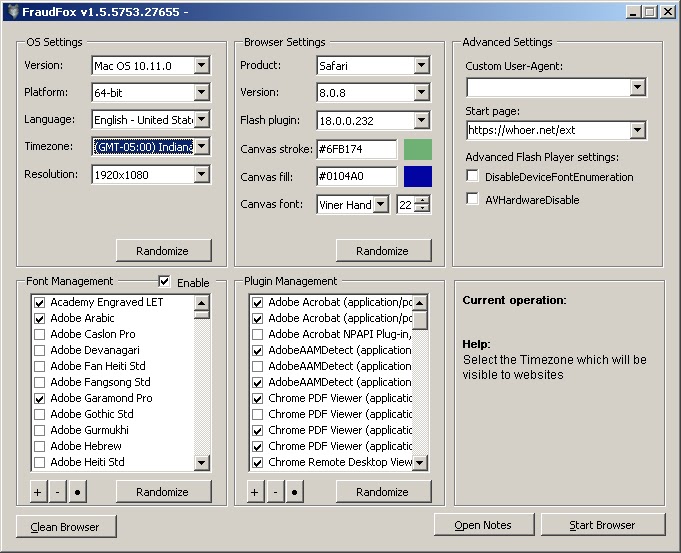Open the OS Version dropdown
This screenshot has width=681, height=553.
(x=202, y=66)
